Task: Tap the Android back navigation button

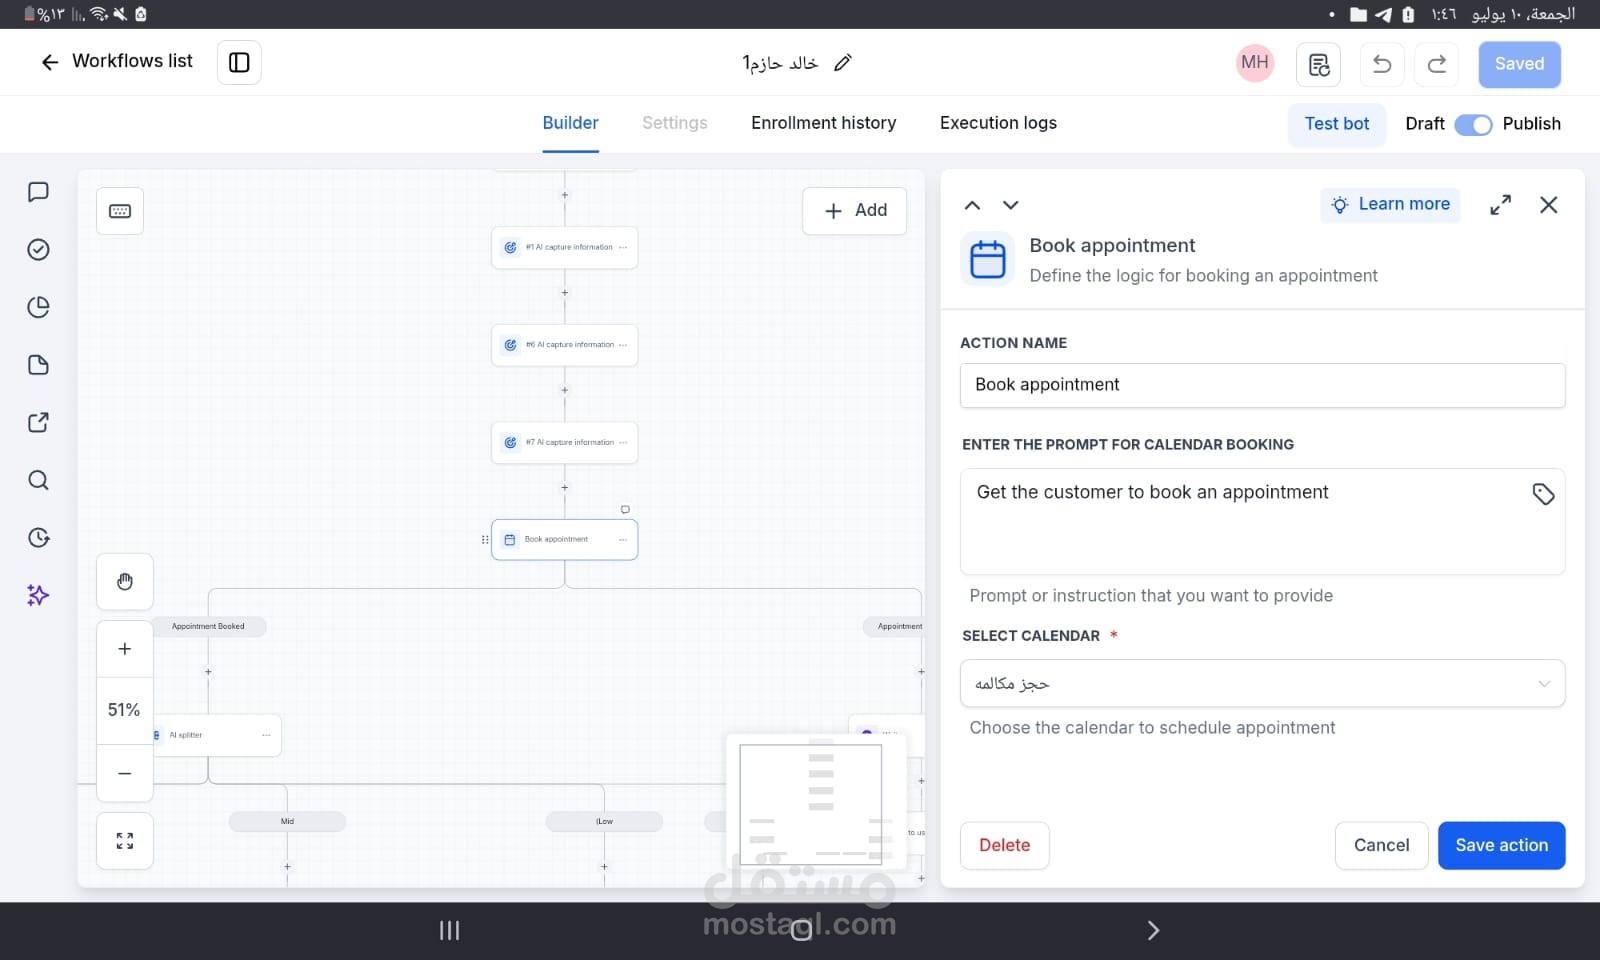Action: 1152,931
